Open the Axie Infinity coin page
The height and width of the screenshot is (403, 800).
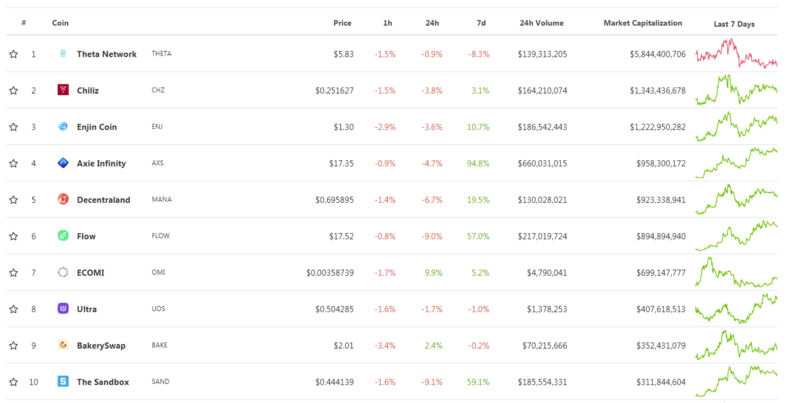coord(101,163)
